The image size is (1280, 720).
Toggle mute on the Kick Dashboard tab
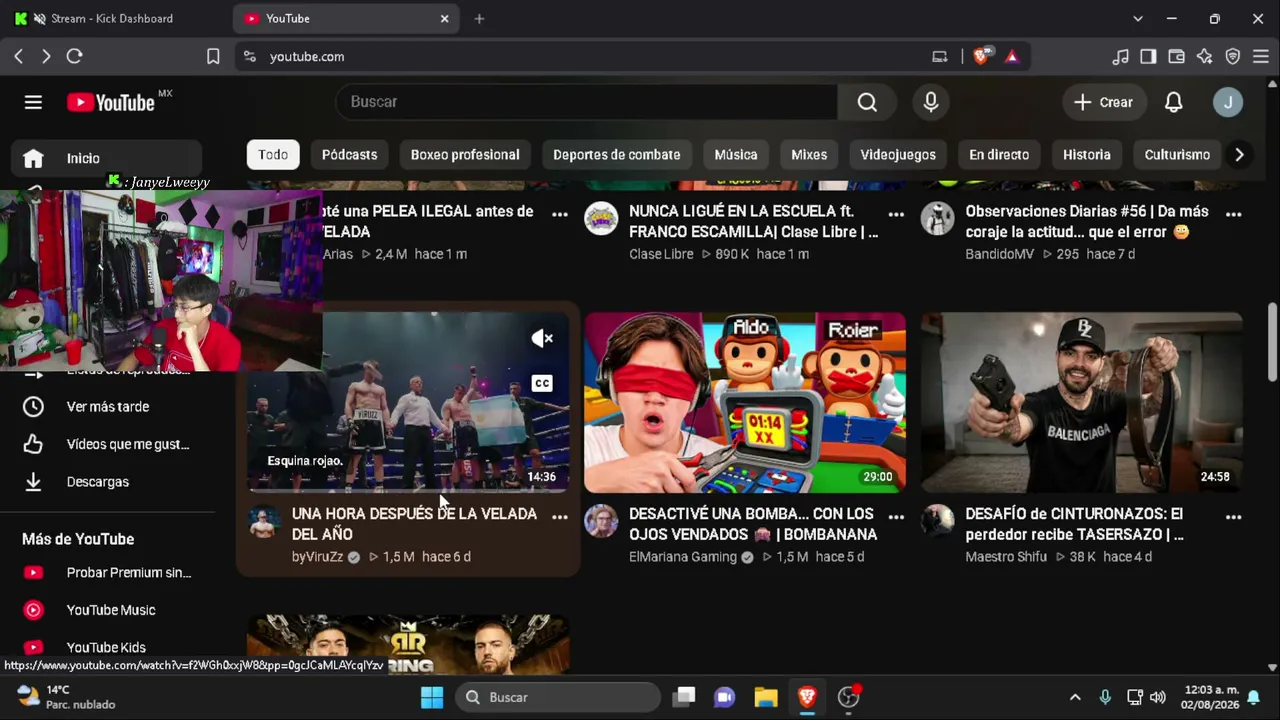(x=39, y=19)
